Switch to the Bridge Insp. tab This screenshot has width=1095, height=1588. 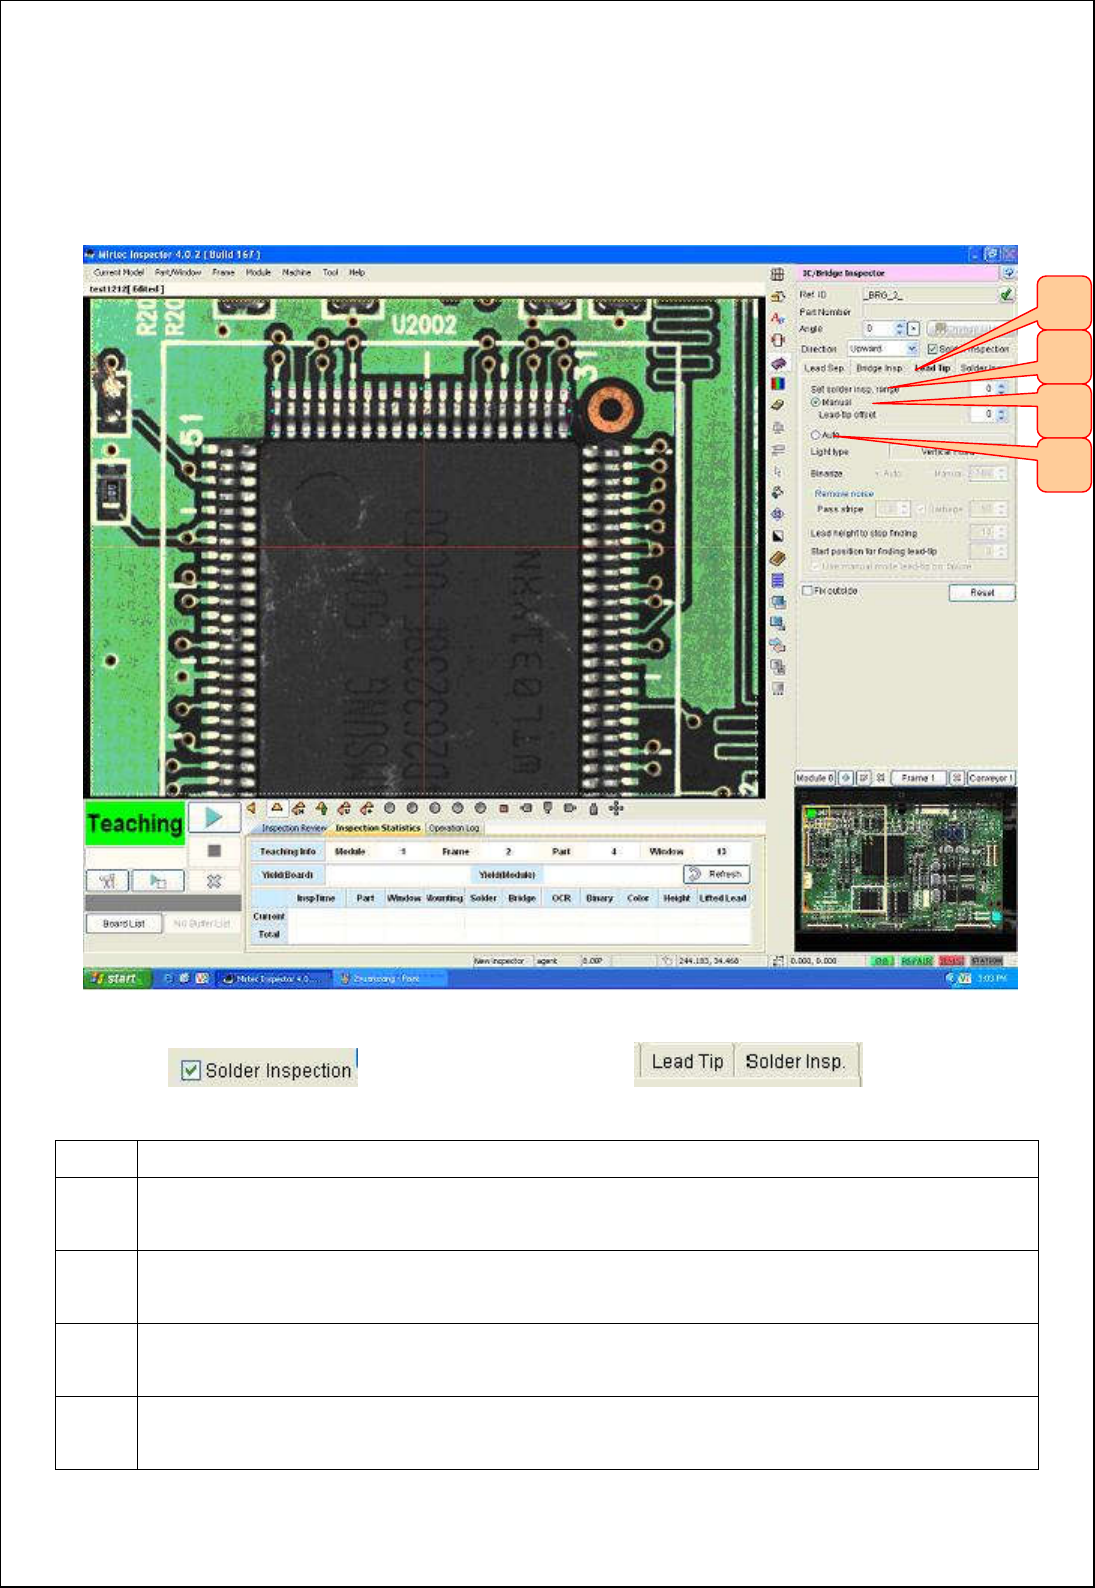879,368
